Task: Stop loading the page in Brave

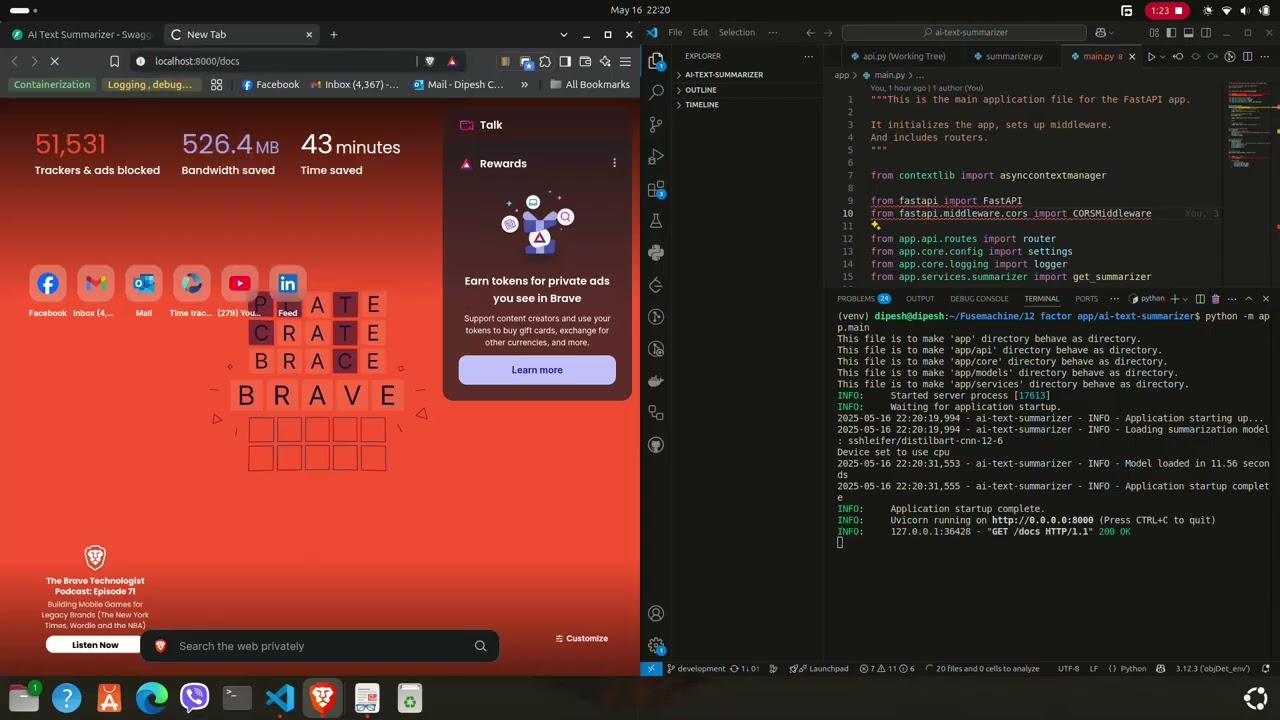Action: click(x=55, y=61)
